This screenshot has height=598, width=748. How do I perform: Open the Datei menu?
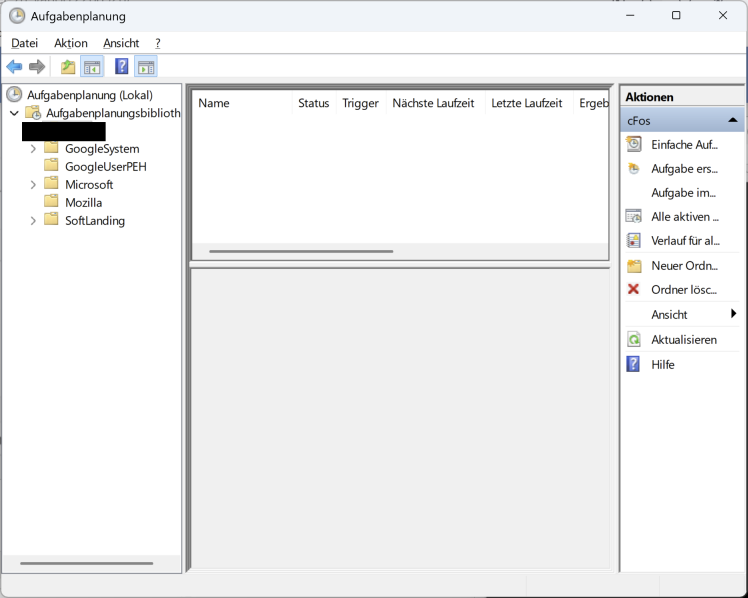pos(24,43)
